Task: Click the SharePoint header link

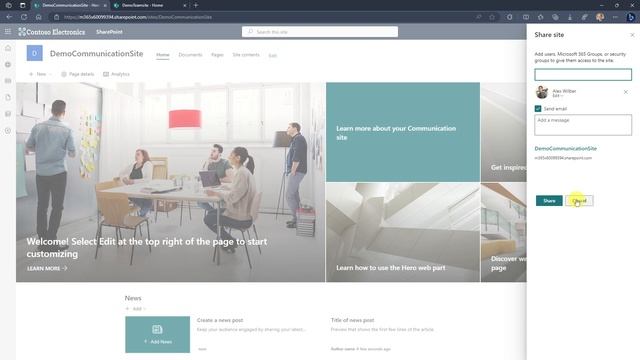Action: pos(109,32)
